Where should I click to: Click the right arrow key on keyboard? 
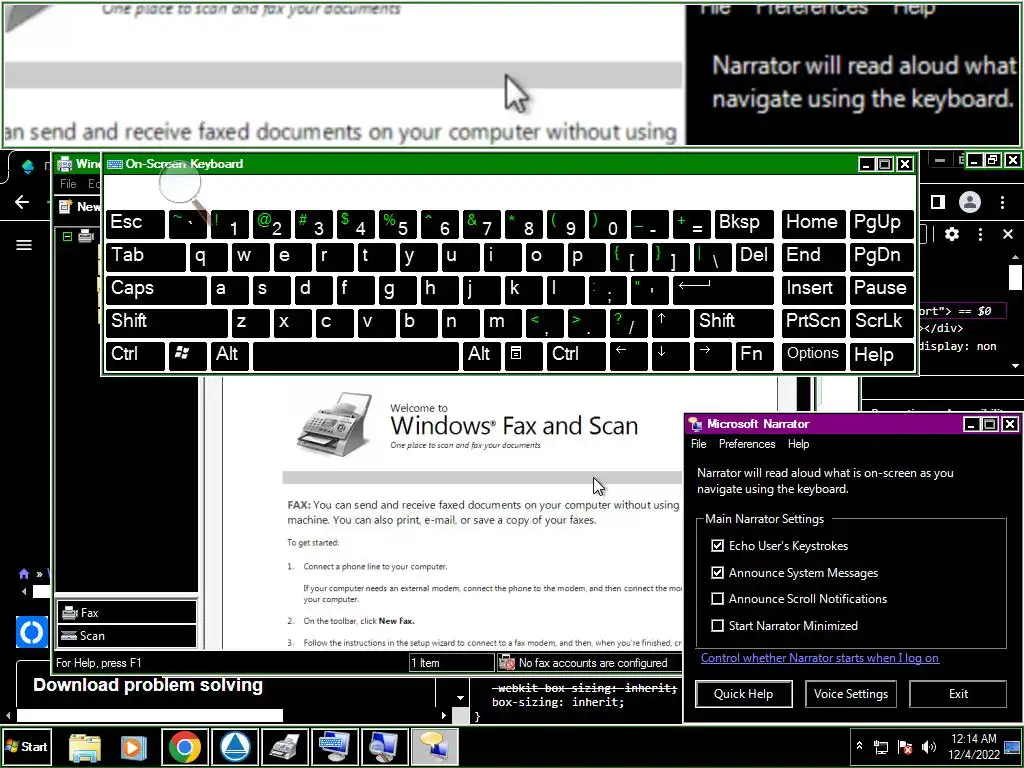pyautogui.click(x=712, y=355)
